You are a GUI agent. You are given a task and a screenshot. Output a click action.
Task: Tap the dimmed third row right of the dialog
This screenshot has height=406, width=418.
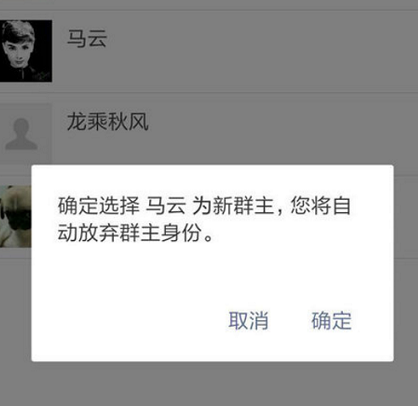(x=406, y=217)
